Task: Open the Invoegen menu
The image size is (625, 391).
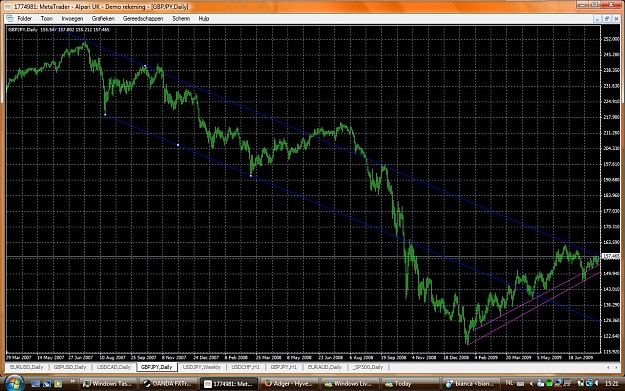Action: (72, 18)
